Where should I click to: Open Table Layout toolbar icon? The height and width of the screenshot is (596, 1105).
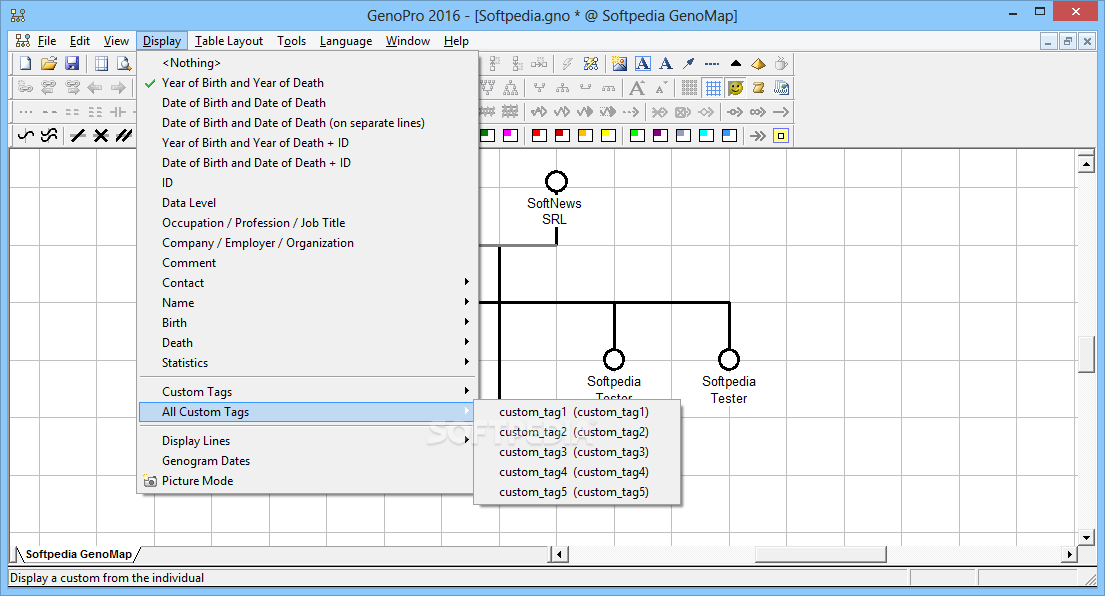coord(101,63)
